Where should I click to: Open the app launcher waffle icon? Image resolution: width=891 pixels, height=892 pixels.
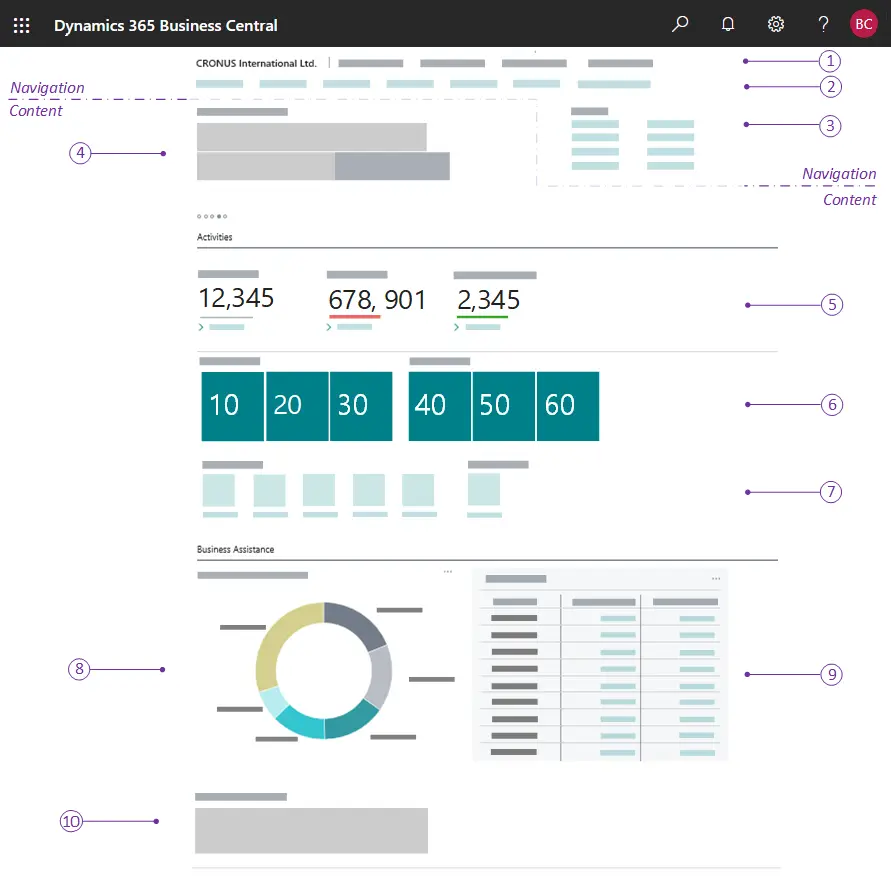coord(21,25)
